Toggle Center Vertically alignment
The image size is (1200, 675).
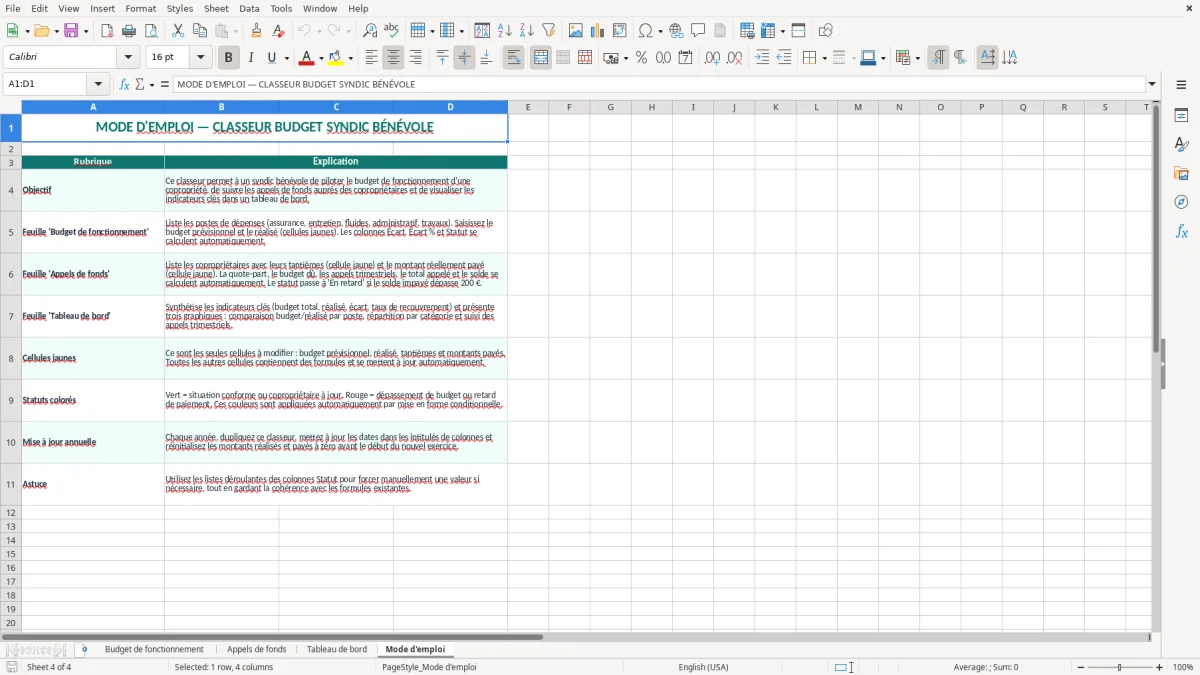[464, 58]
